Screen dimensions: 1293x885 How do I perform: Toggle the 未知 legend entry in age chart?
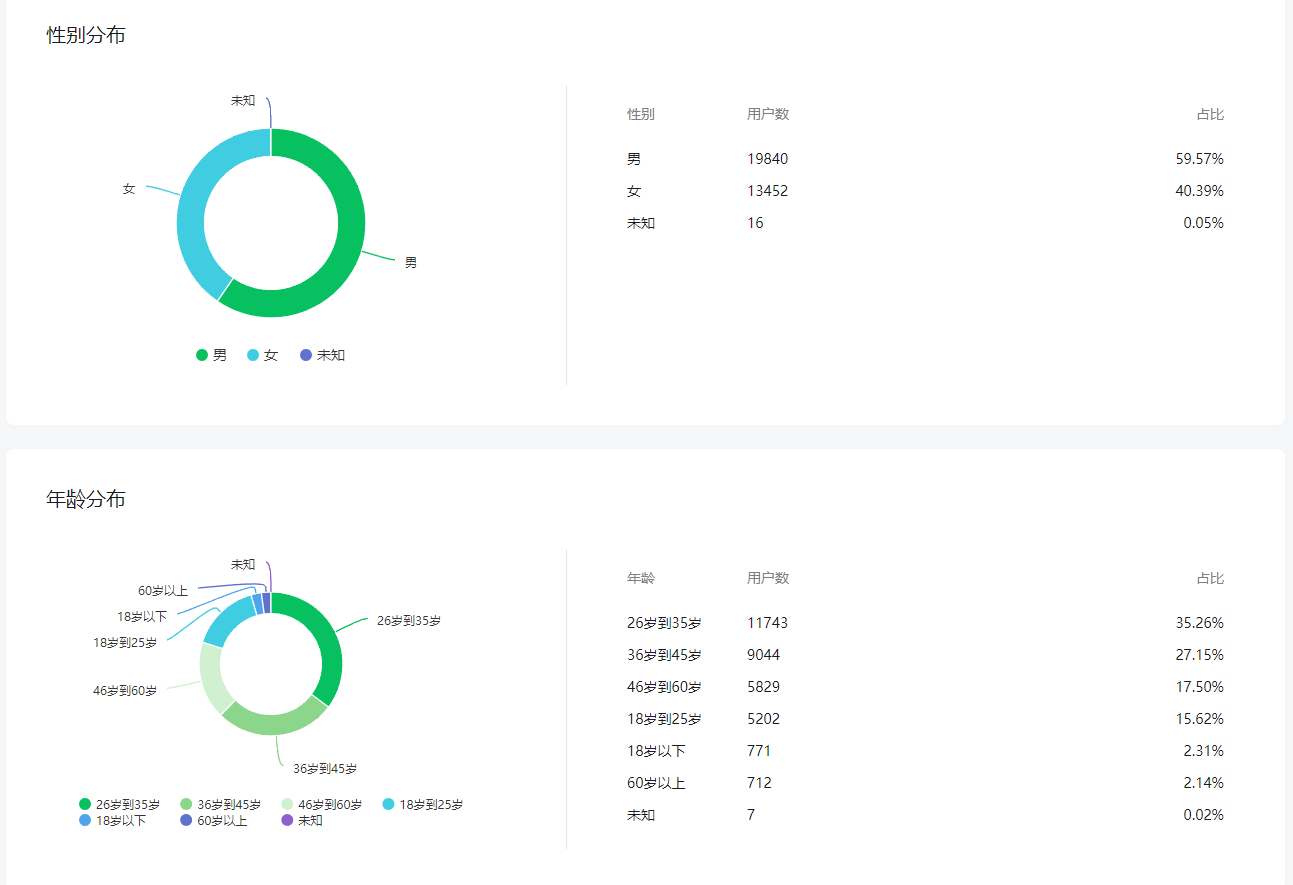pos(302,821)
